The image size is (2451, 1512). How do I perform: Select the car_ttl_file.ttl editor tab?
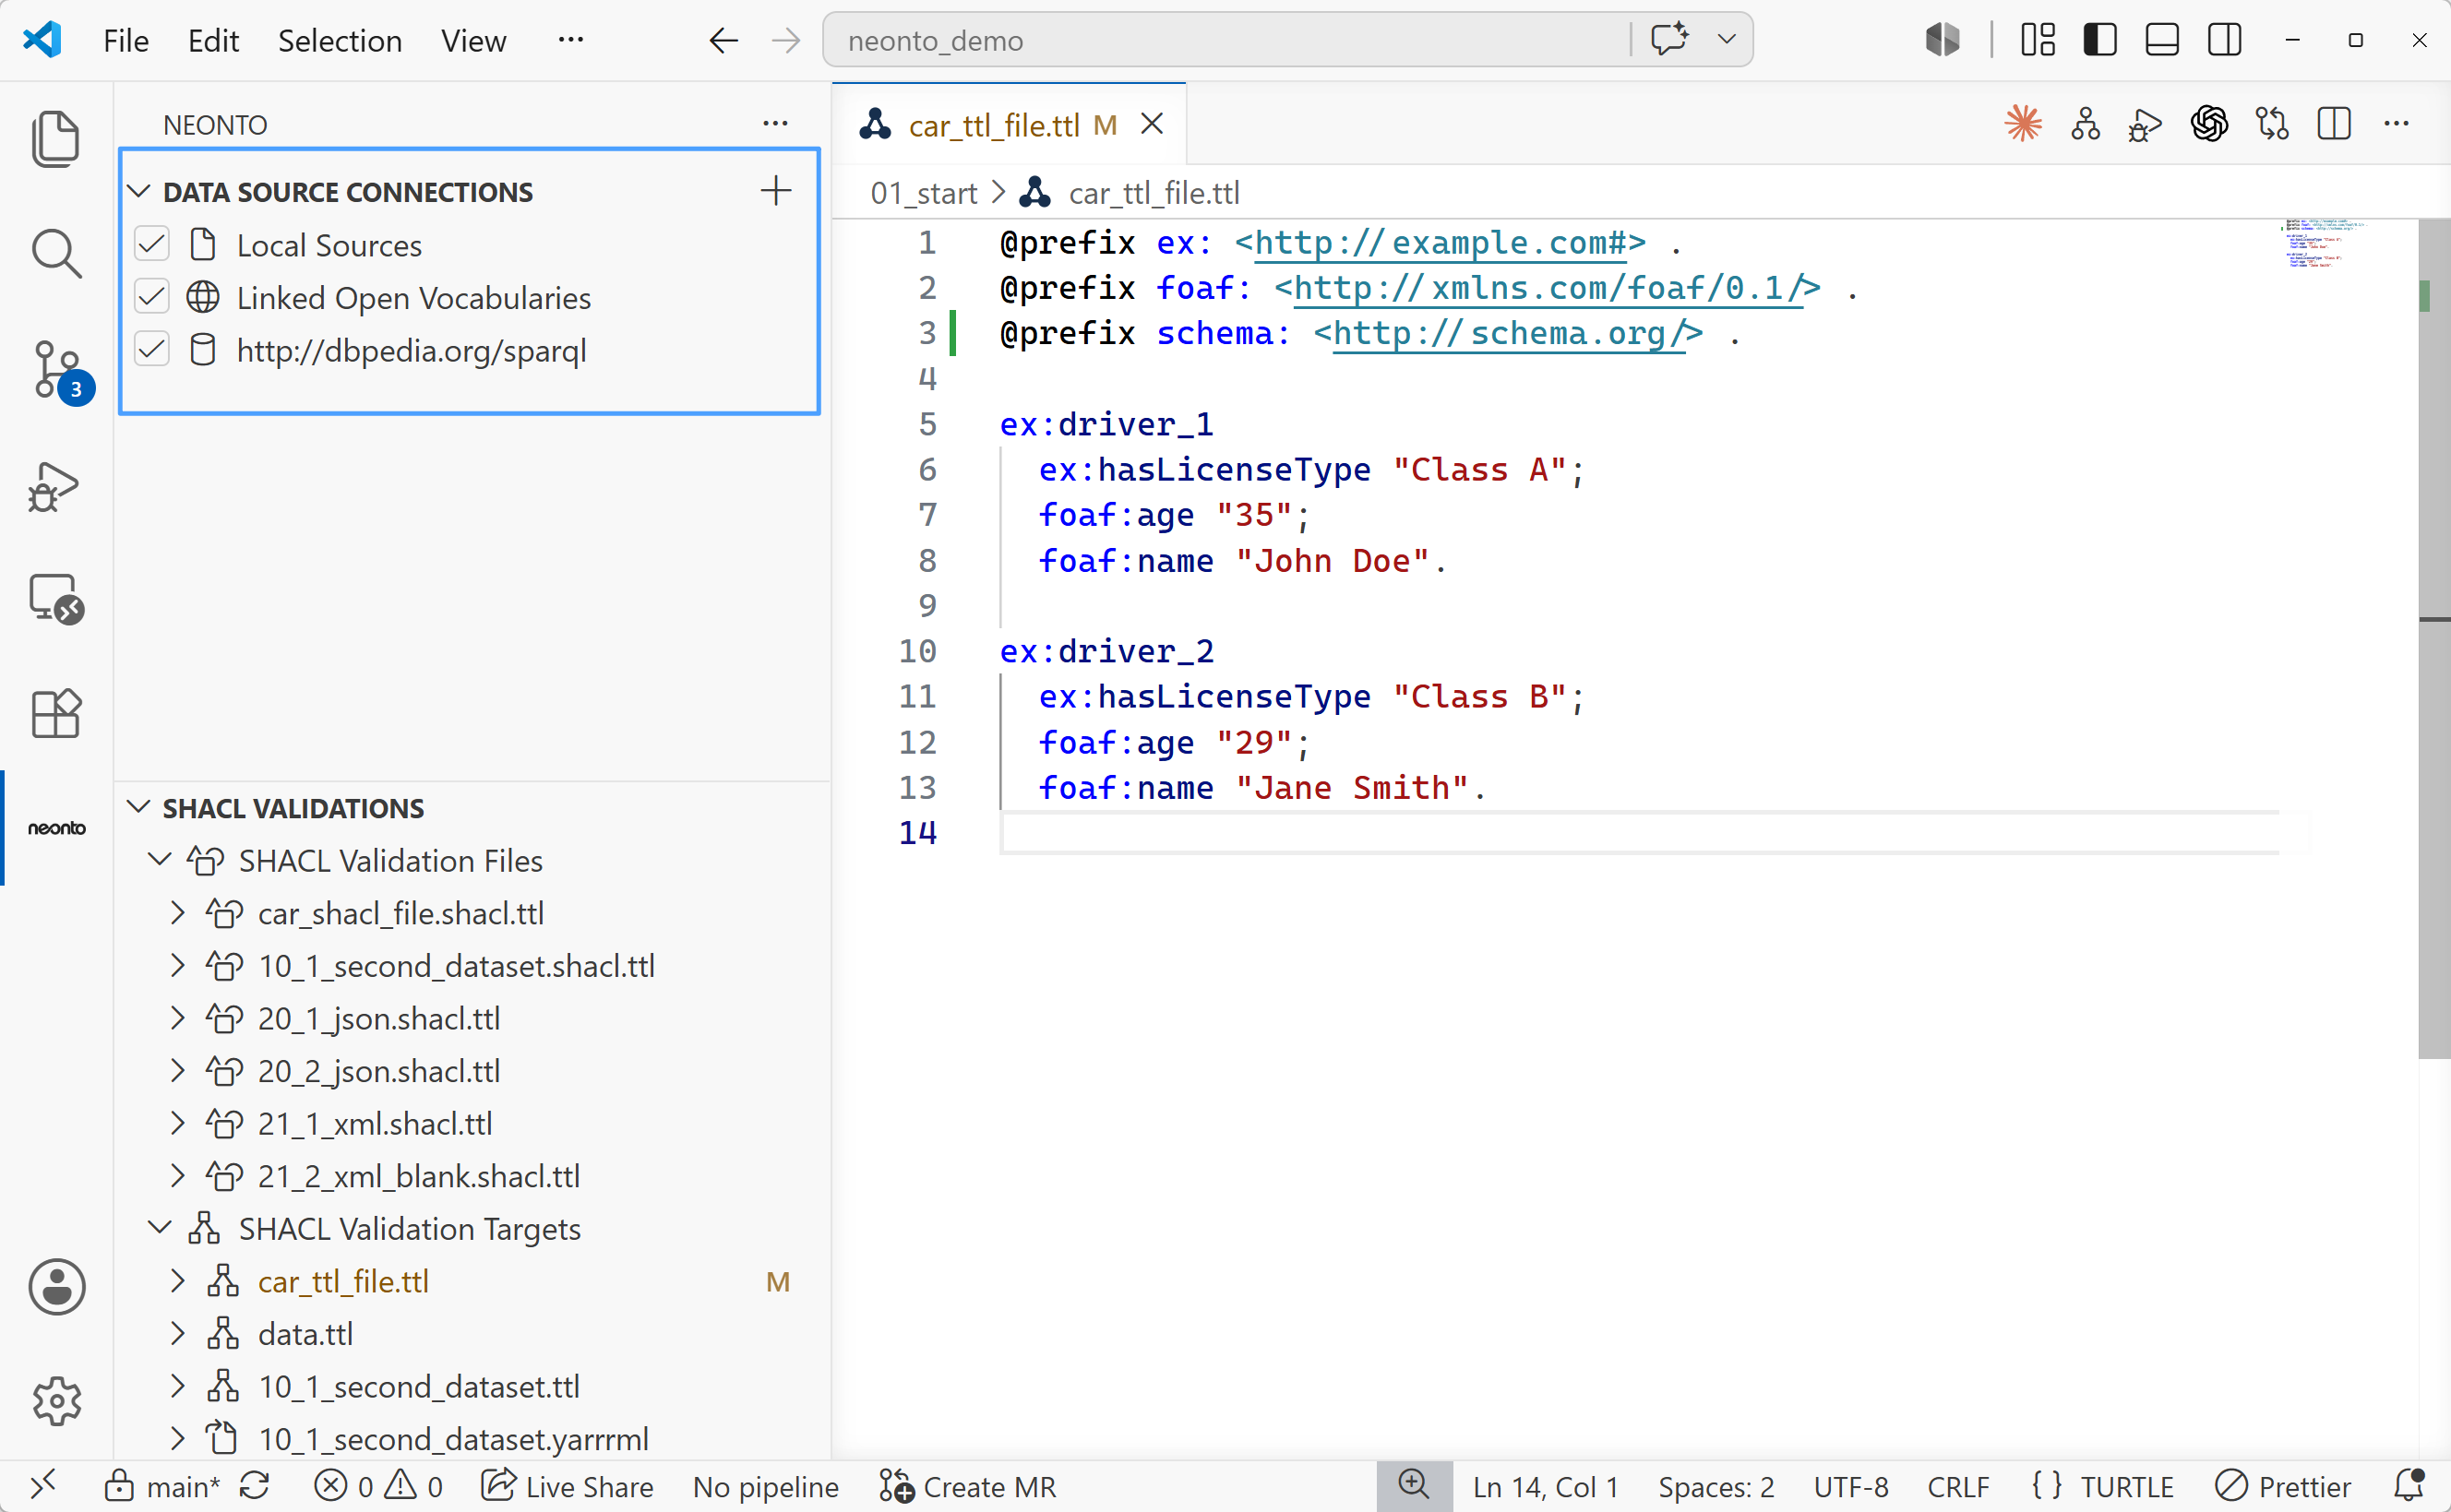[1009, 125]
